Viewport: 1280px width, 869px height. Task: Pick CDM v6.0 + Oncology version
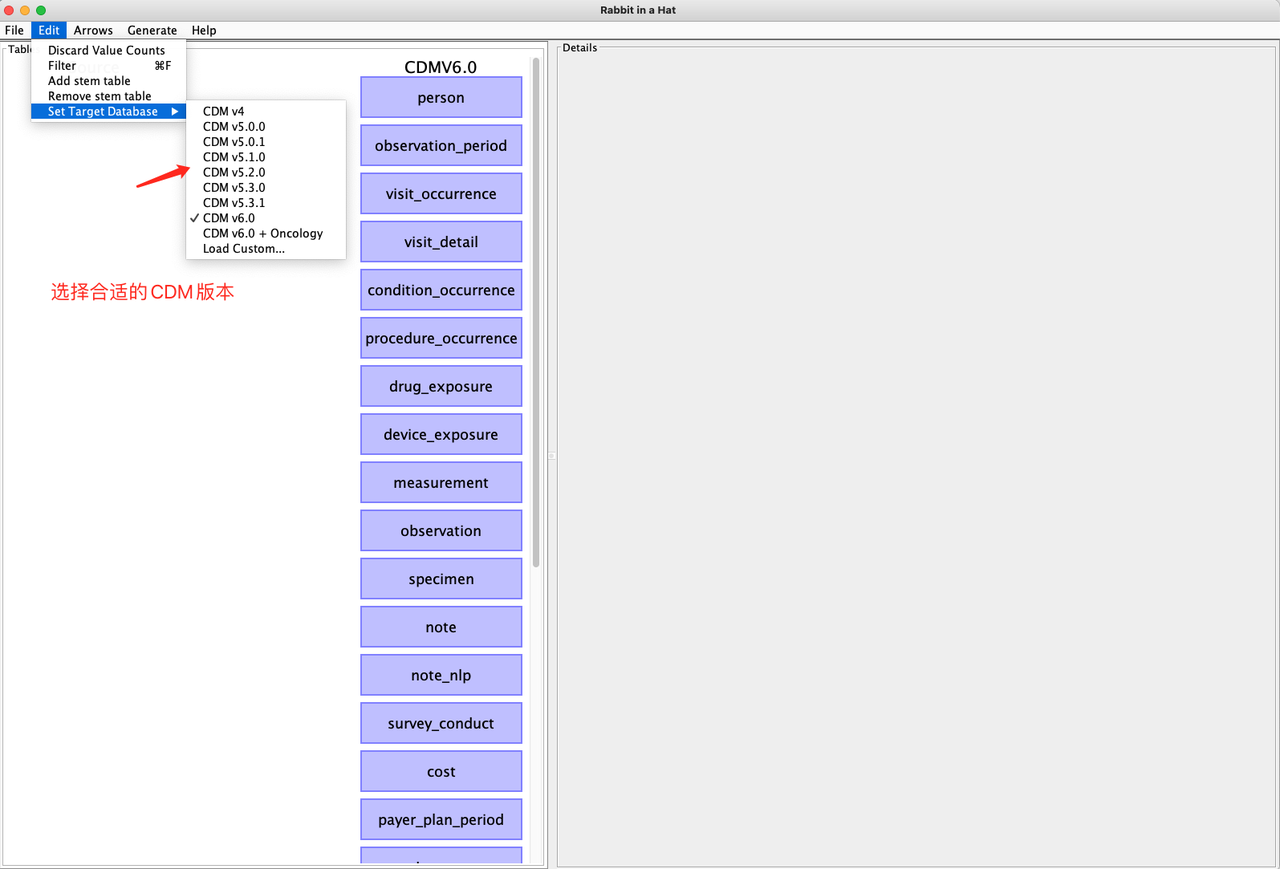coord(262,232)
